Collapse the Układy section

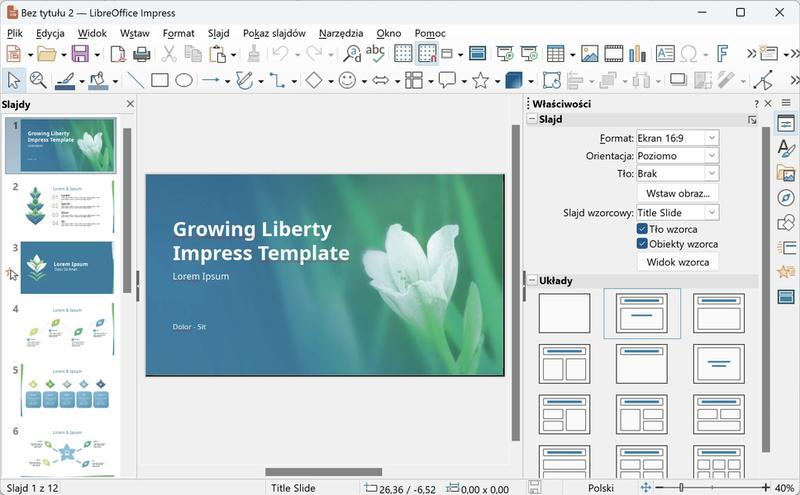(532, 280)
